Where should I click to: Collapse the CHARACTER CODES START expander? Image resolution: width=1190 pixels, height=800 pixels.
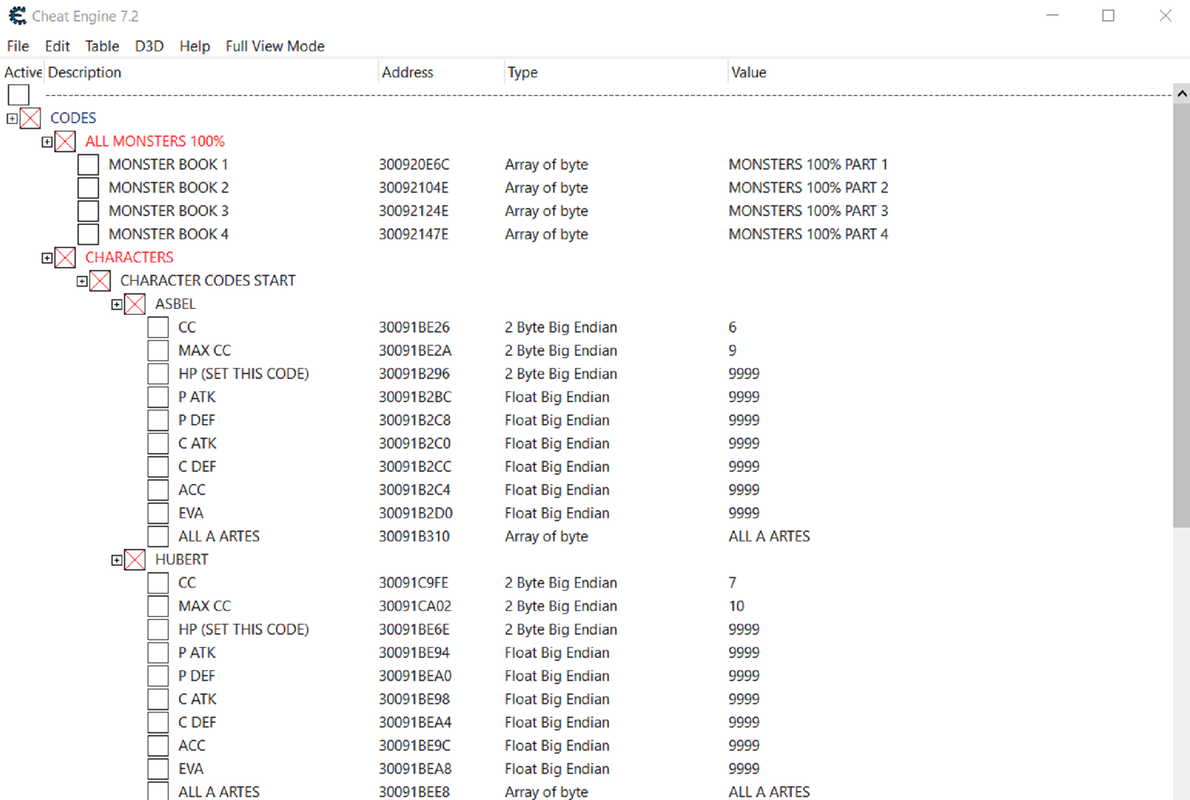[x=82, y=282]
